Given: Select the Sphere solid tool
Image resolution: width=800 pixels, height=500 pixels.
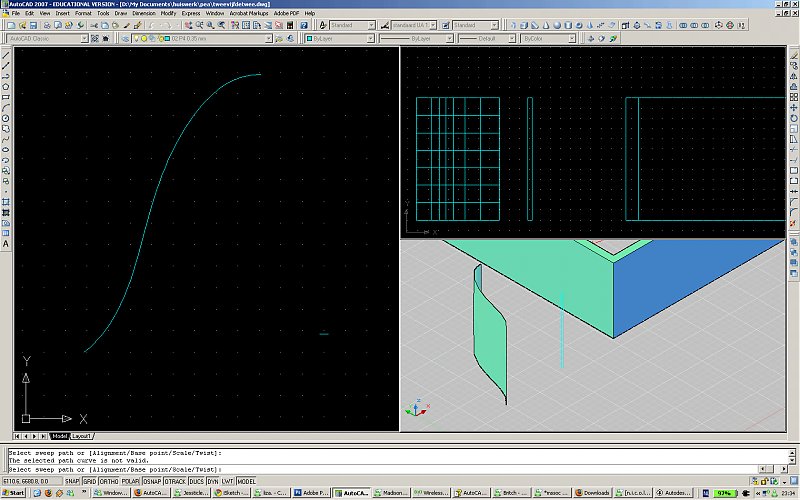Looking at the screenshot, I should (x=557, y=25).
